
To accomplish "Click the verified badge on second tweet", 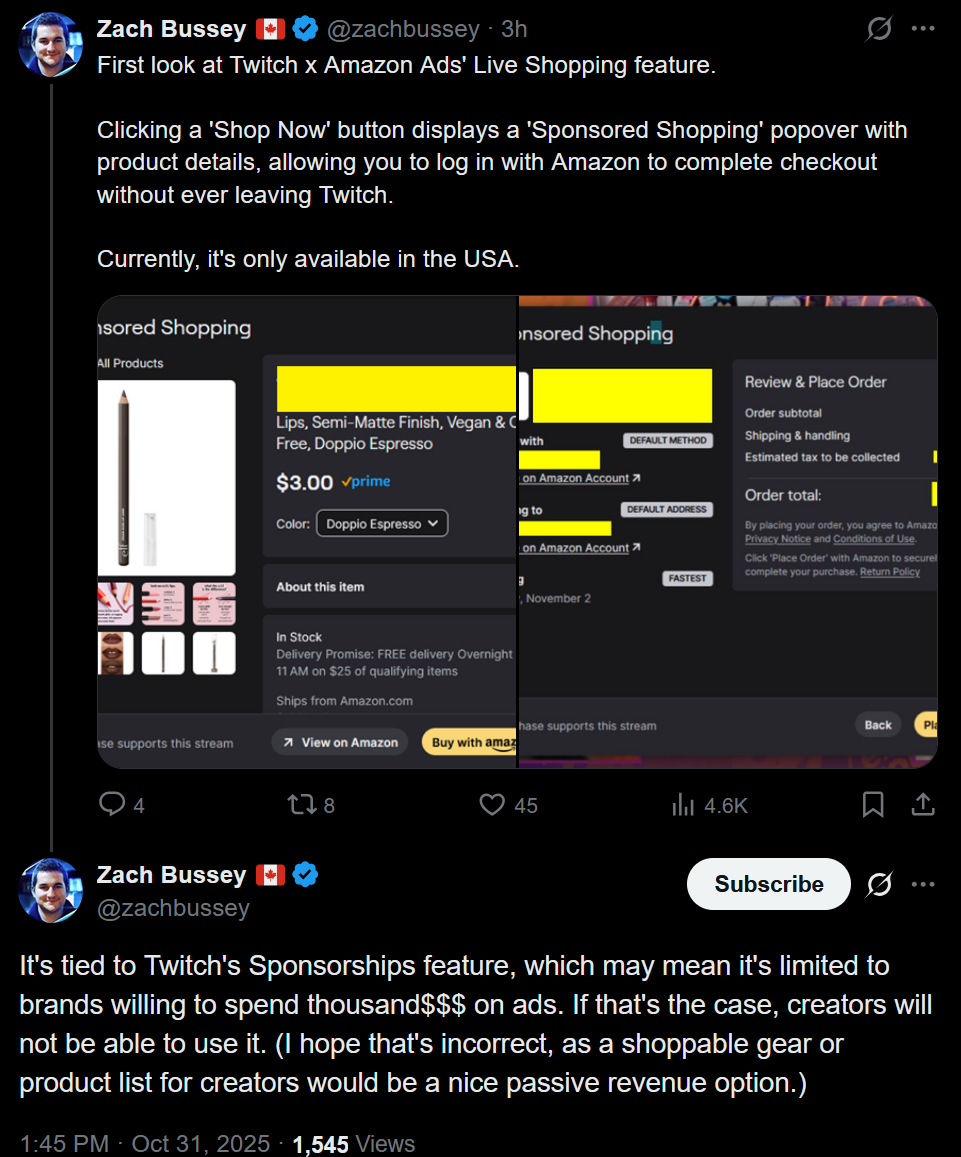I will (x=306, y=875).
